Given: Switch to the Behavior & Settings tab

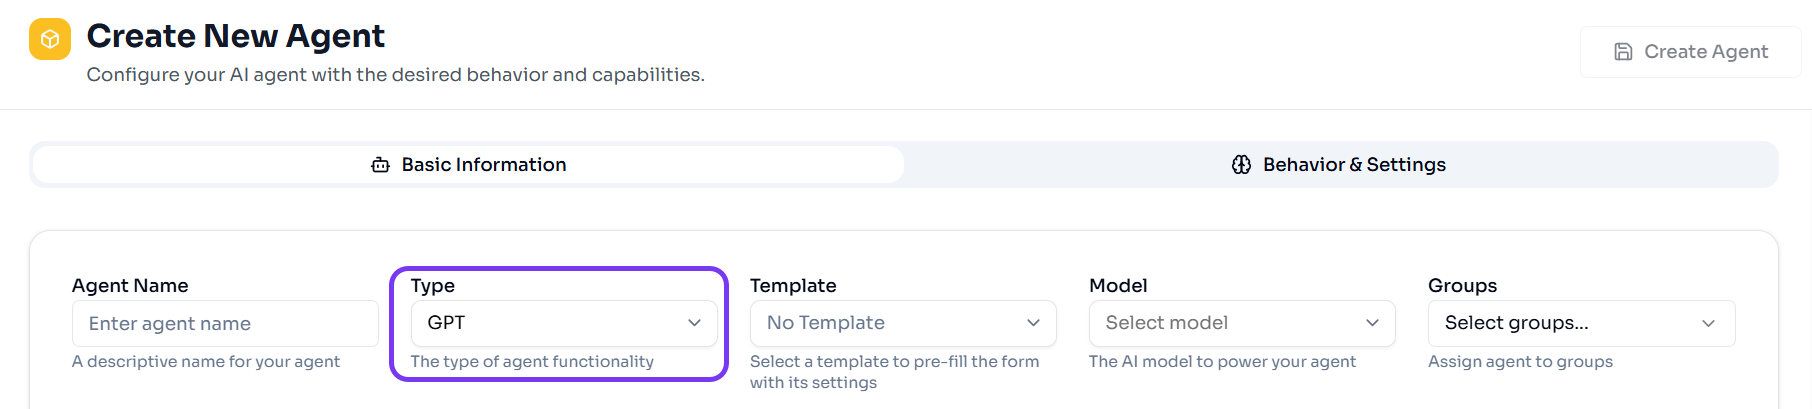Looking at the screenshot, I should pos(1340,165).
